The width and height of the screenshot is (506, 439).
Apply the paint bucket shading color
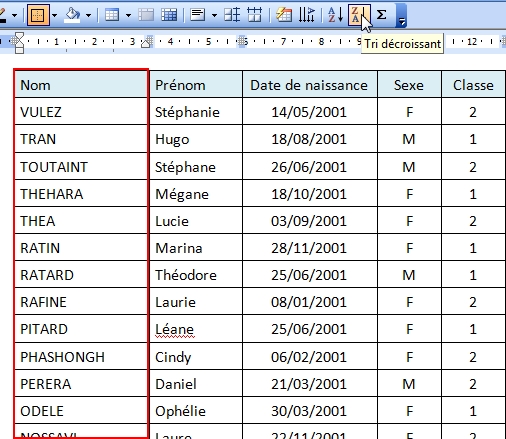pyautogui.click(x=73, y=15)
